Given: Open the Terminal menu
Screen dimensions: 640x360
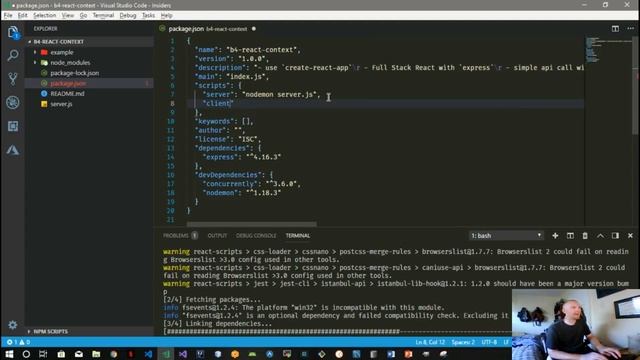Looking at the screenshot, I should pos(103,16).
